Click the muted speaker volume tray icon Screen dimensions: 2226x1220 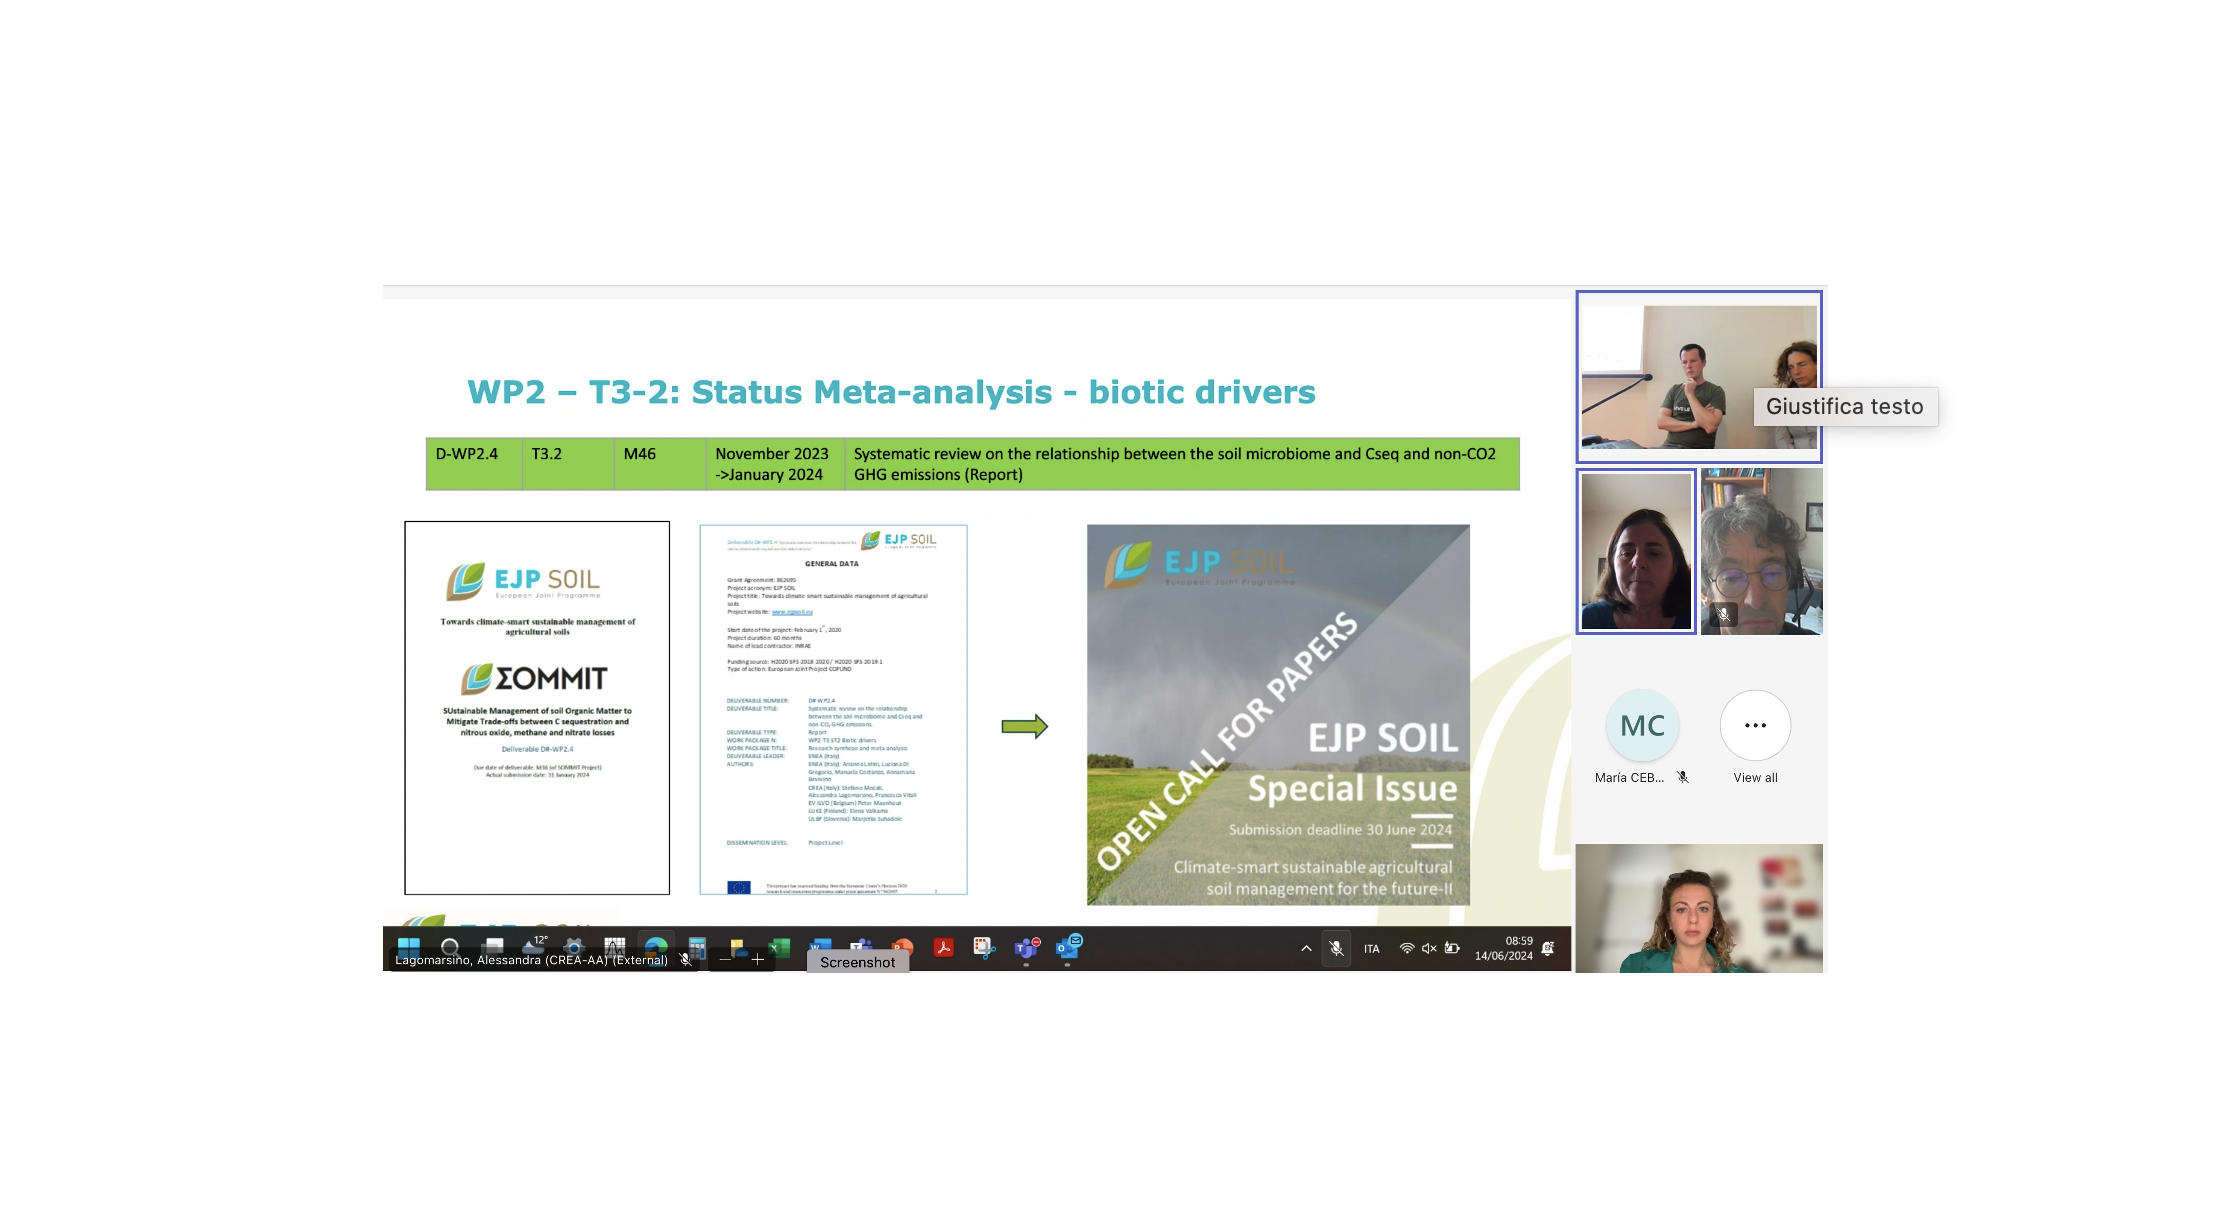(x=1429, y=948)
